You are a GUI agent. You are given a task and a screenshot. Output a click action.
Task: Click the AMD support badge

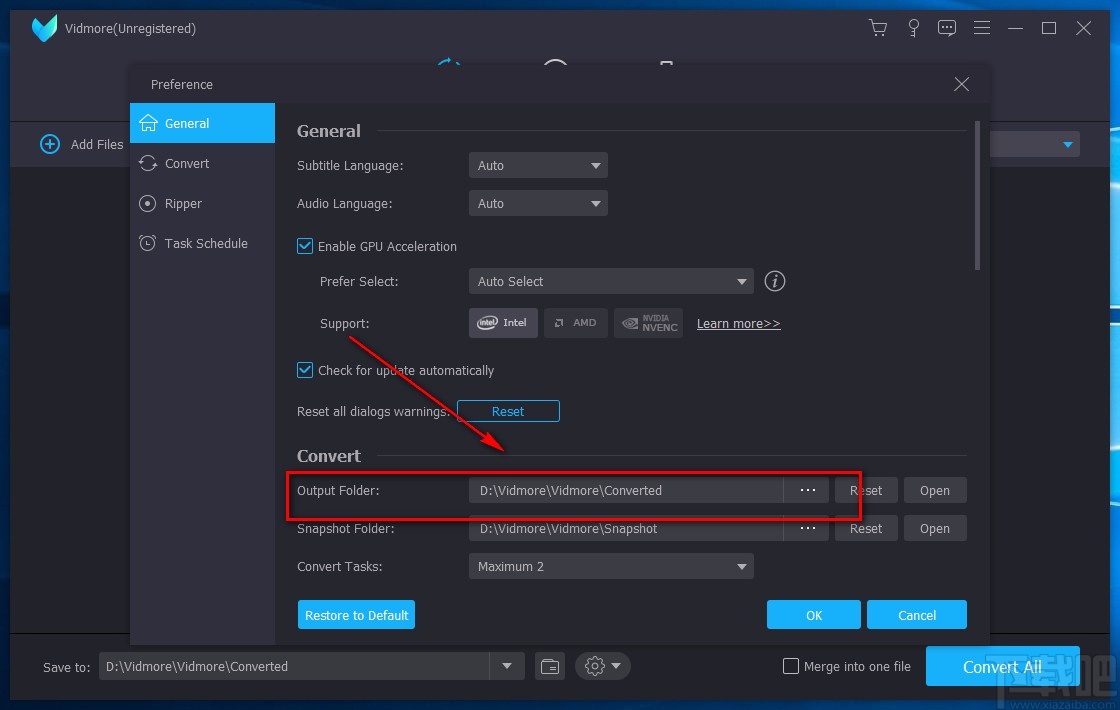coord(576,323)
